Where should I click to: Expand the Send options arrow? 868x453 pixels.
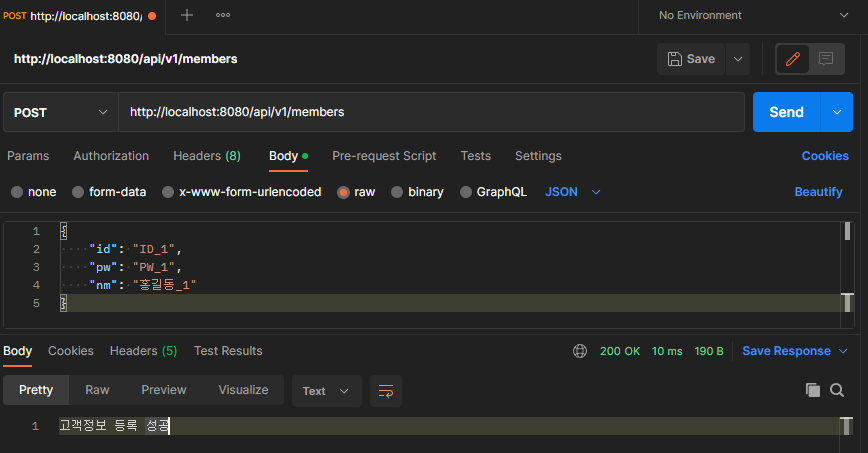(837, 112)
